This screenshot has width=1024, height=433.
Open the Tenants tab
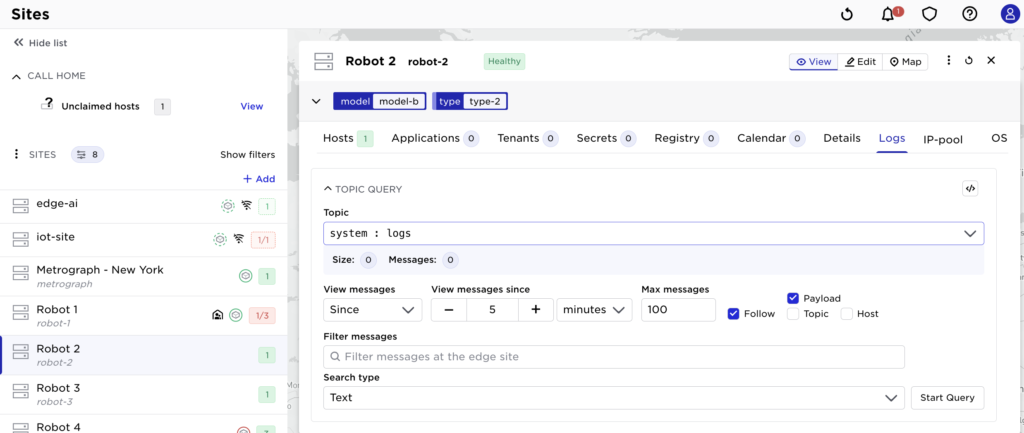(528, 138)
